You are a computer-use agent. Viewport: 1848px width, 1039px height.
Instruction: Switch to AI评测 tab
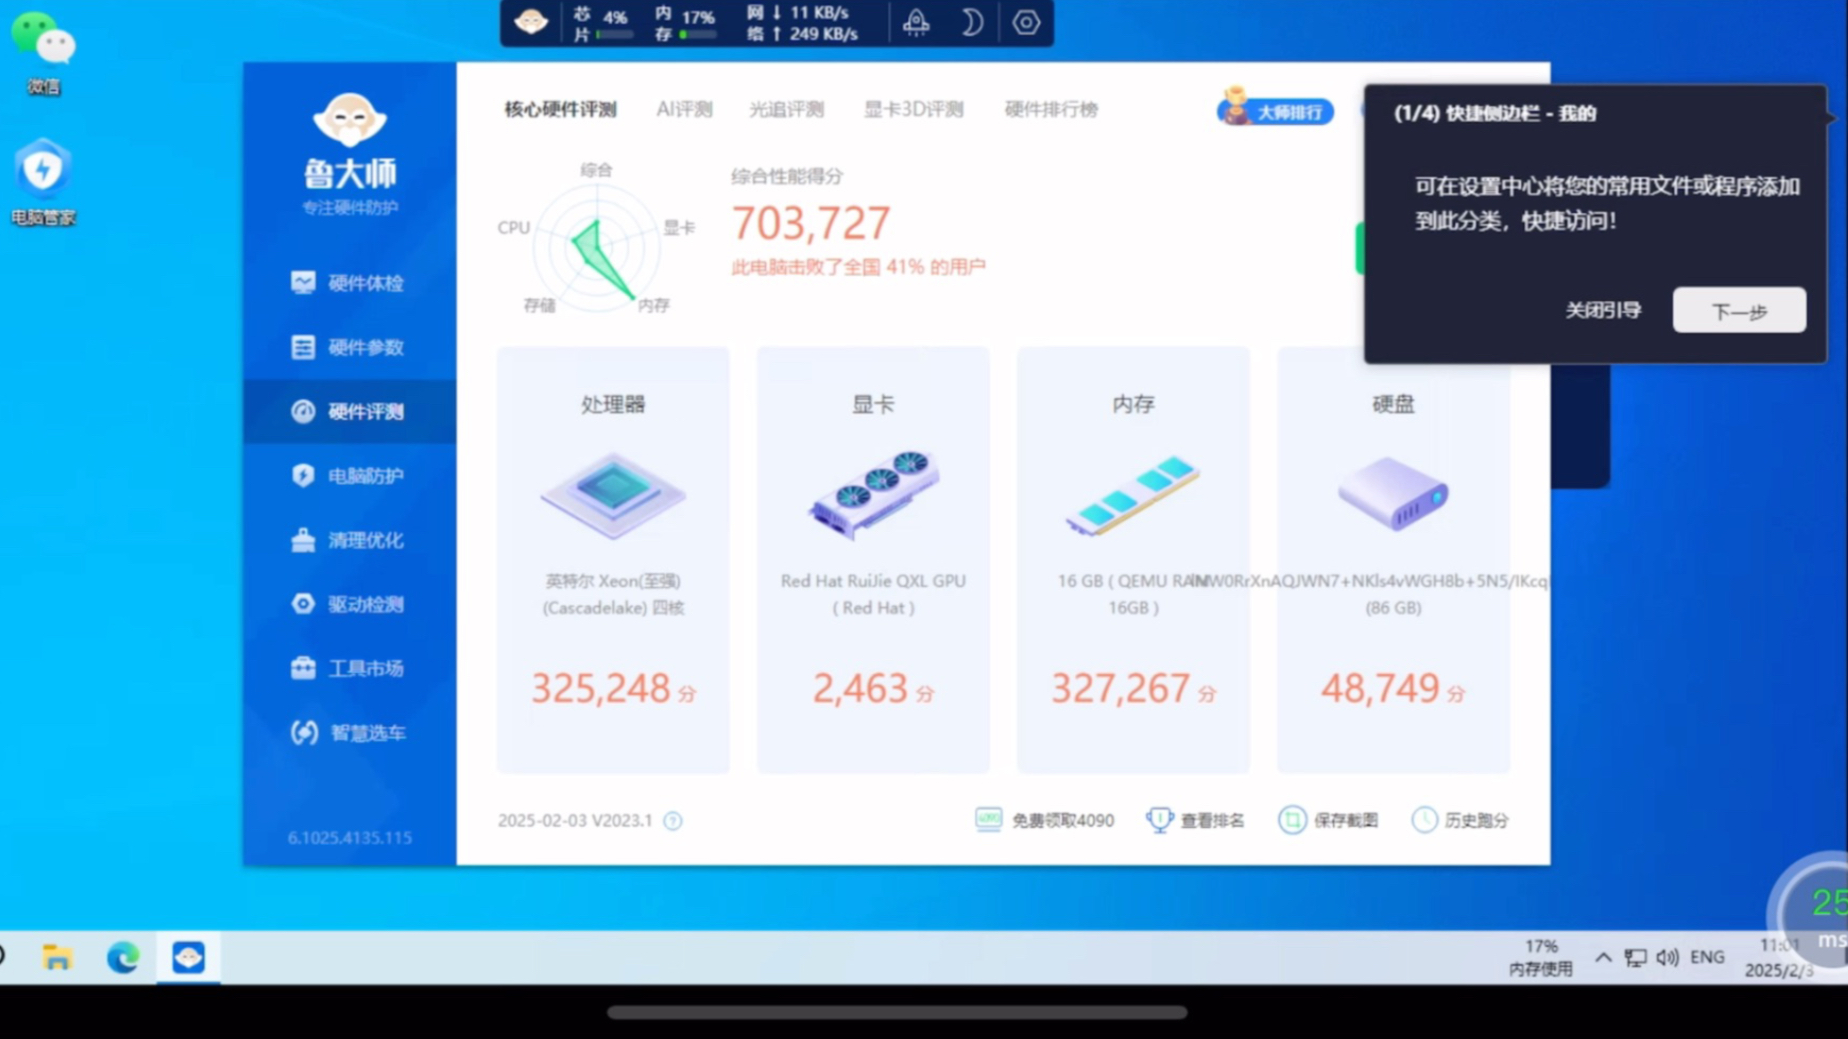[684, 109]
